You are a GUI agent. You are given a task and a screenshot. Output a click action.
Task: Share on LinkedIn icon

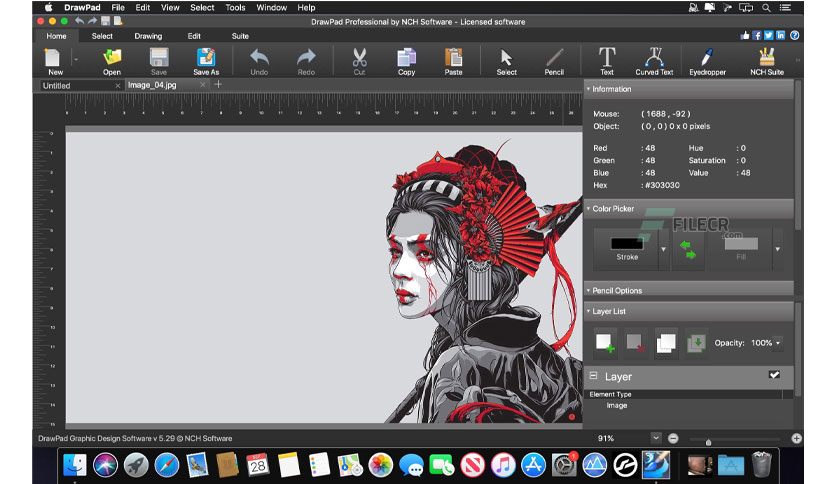(781, 35)
